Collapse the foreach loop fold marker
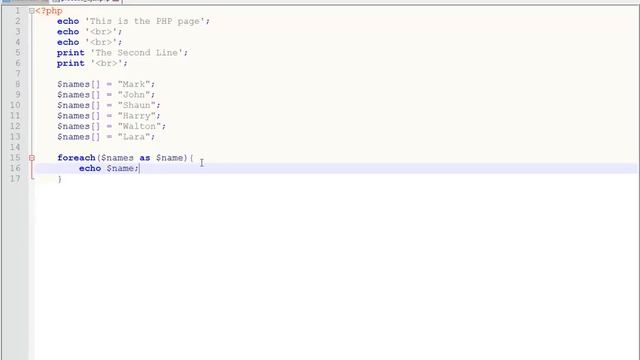Screen dimensions: 640x360 point(31,158)
